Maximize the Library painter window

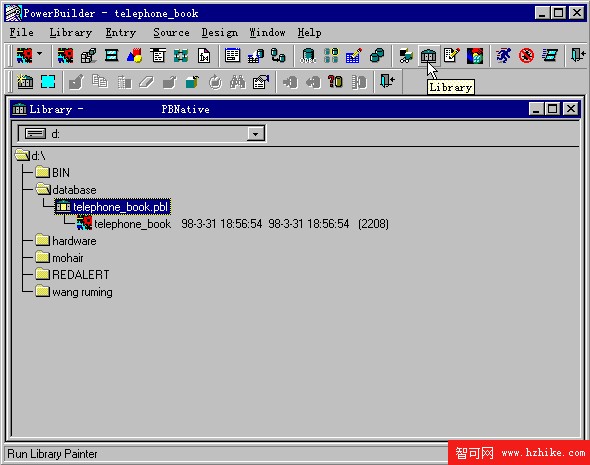(x=552, y=109)
